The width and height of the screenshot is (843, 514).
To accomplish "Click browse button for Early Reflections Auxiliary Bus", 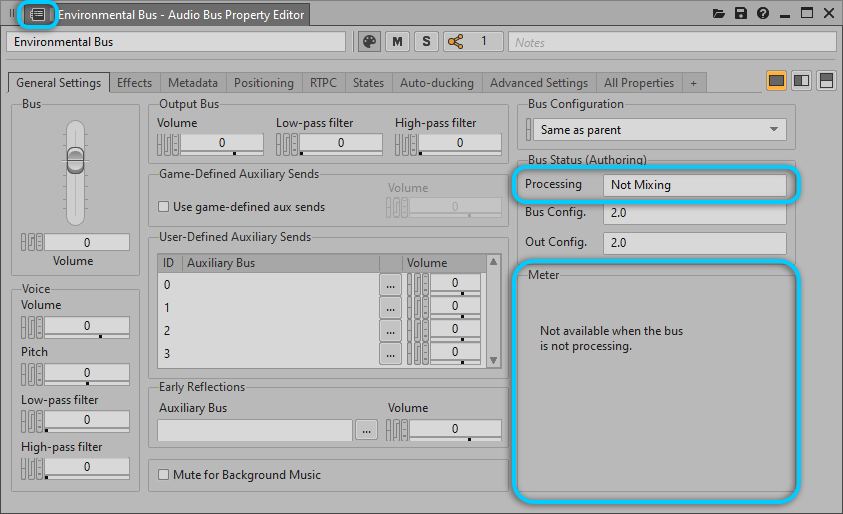I will click(367, 430).
